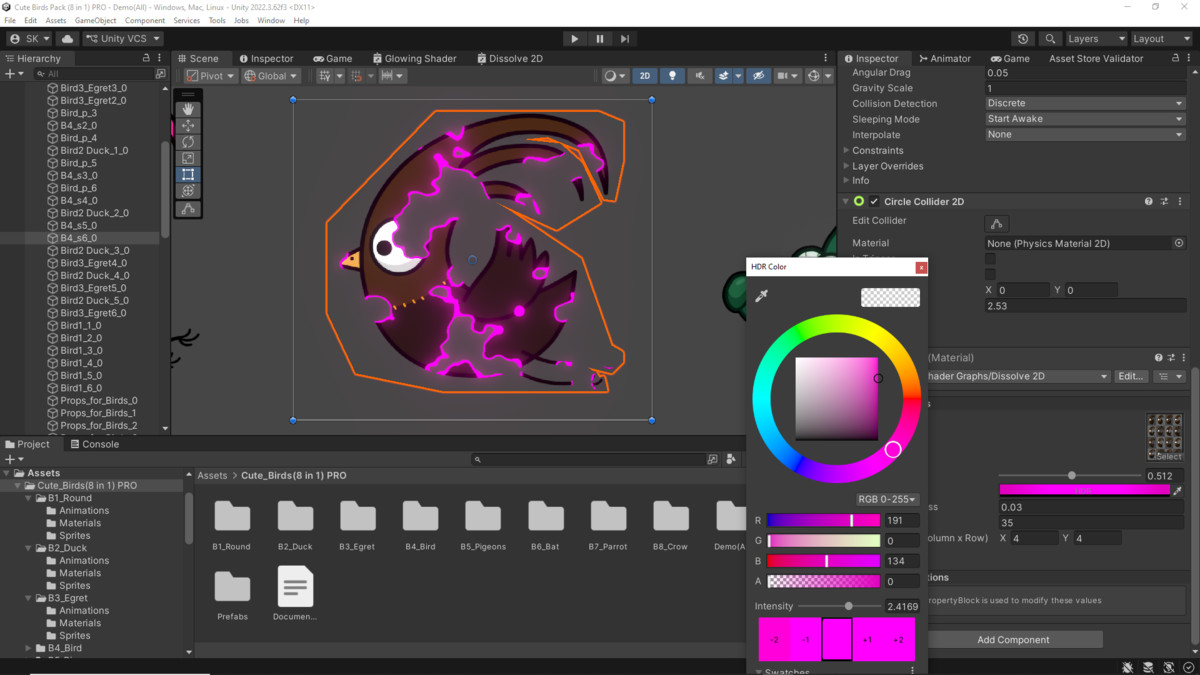Screen dimensions: 1200x675
Task: Open the global search magnifier icon
Action: (1050, 39)
